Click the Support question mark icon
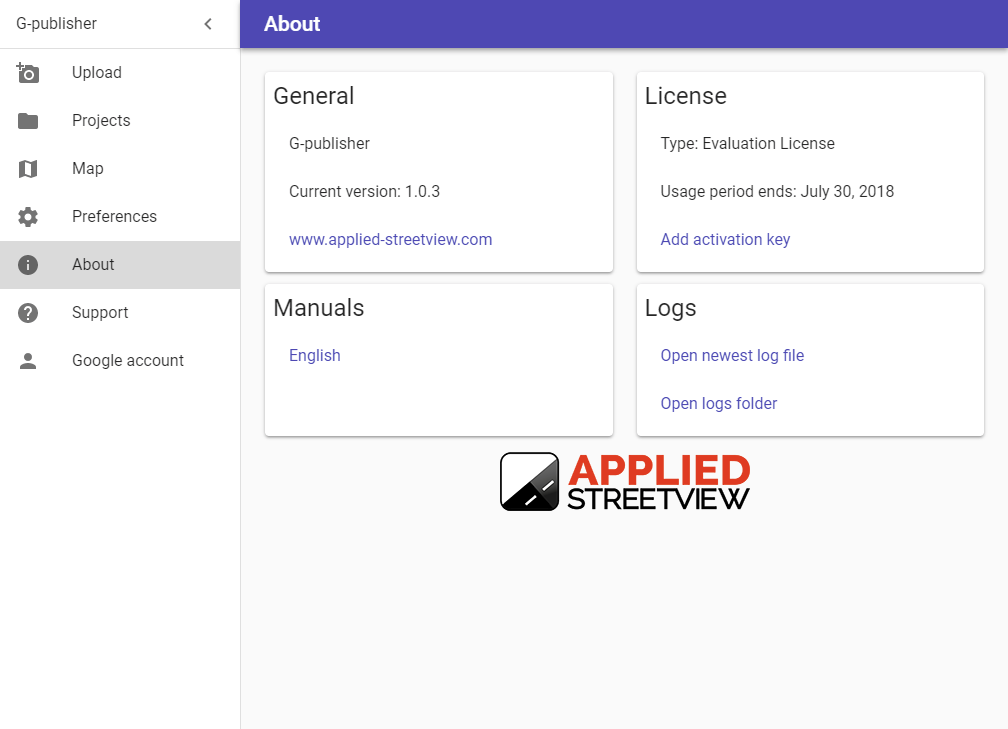 [28, 313]
